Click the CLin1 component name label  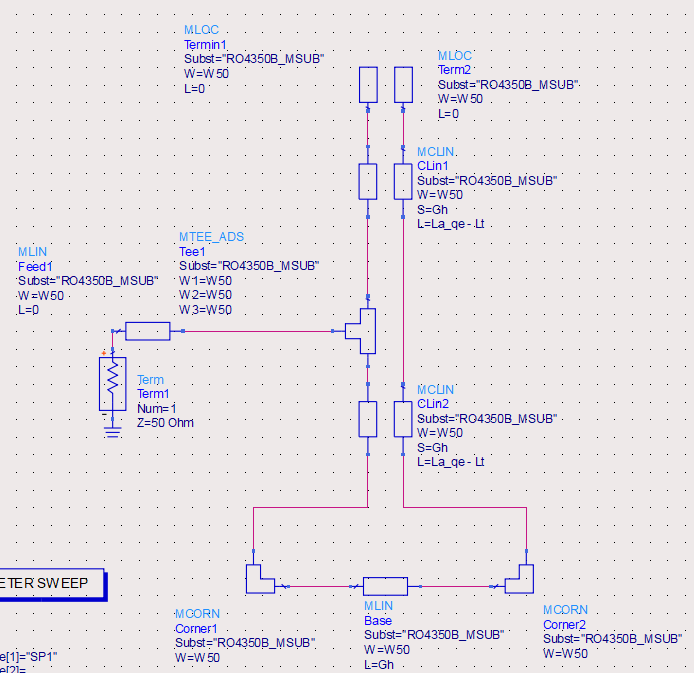click(x=433, y=166)
